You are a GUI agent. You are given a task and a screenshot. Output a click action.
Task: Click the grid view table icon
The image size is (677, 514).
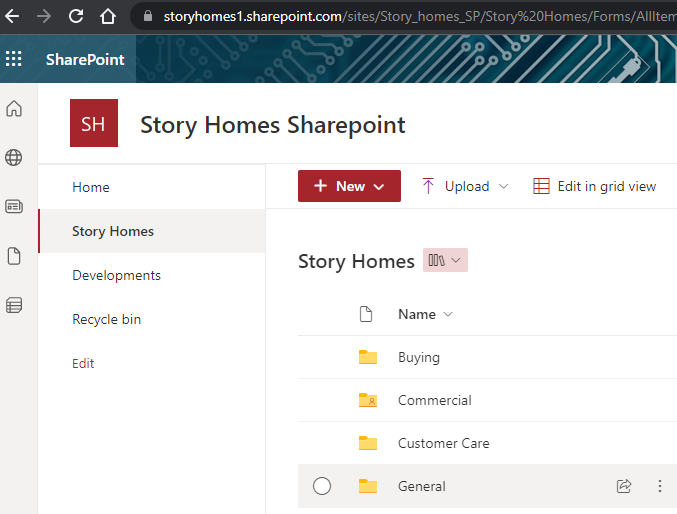(541, 187)
